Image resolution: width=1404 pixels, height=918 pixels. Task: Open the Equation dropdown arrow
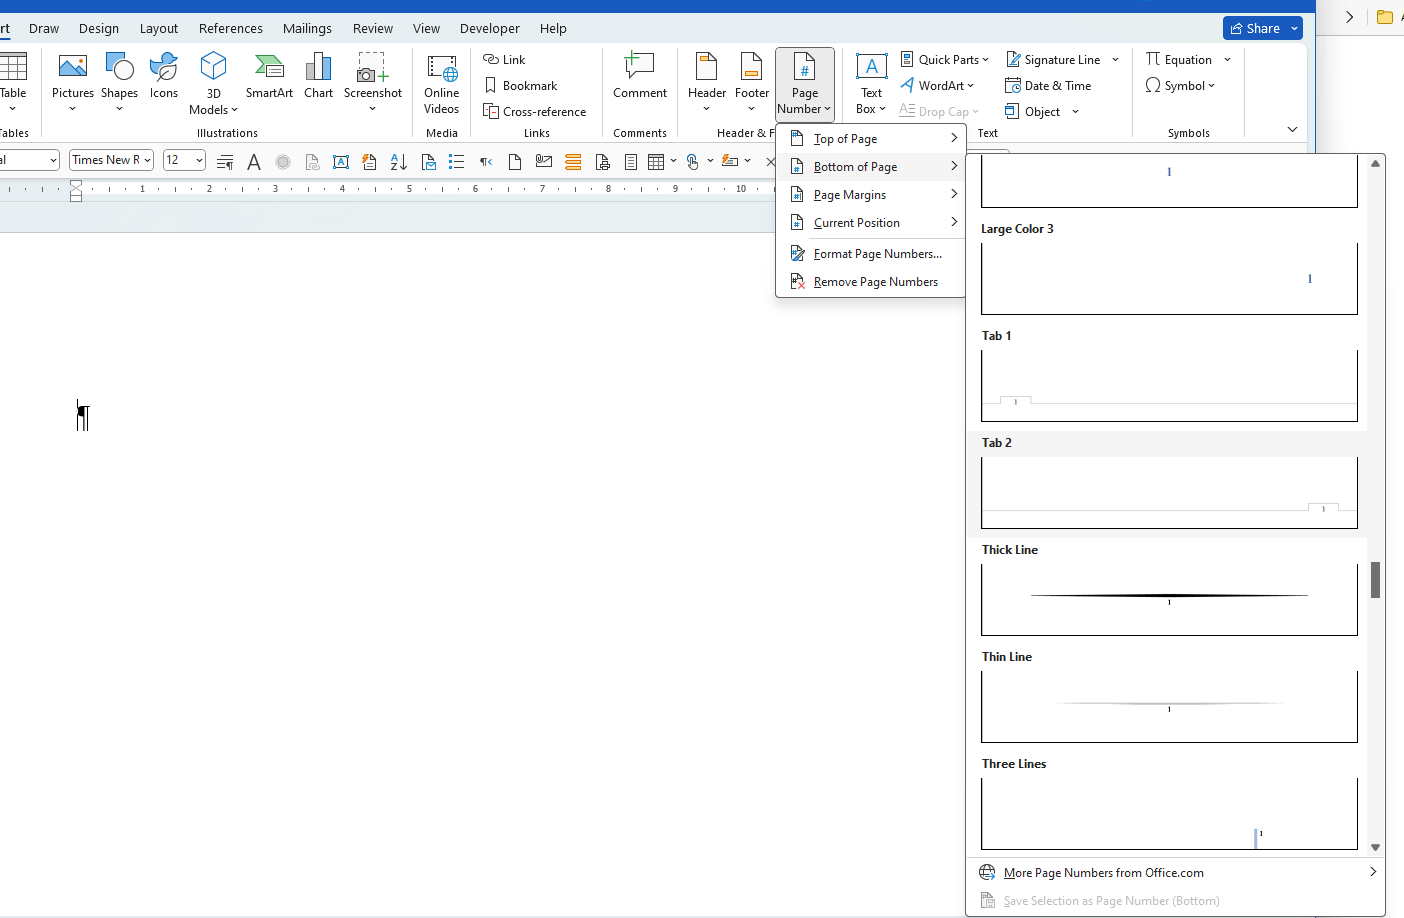tap(1227, 60)
